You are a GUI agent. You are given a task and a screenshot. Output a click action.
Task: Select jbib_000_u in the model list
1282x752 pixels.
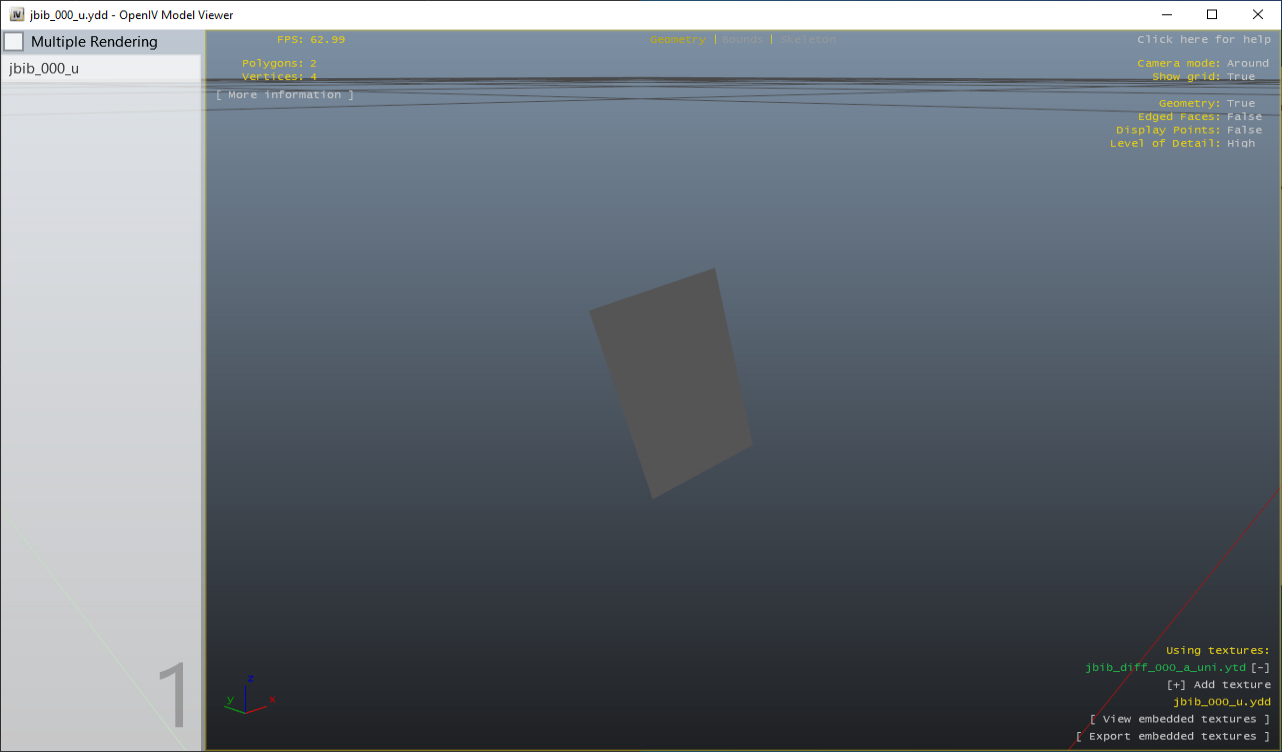click(x=45, y=68)
